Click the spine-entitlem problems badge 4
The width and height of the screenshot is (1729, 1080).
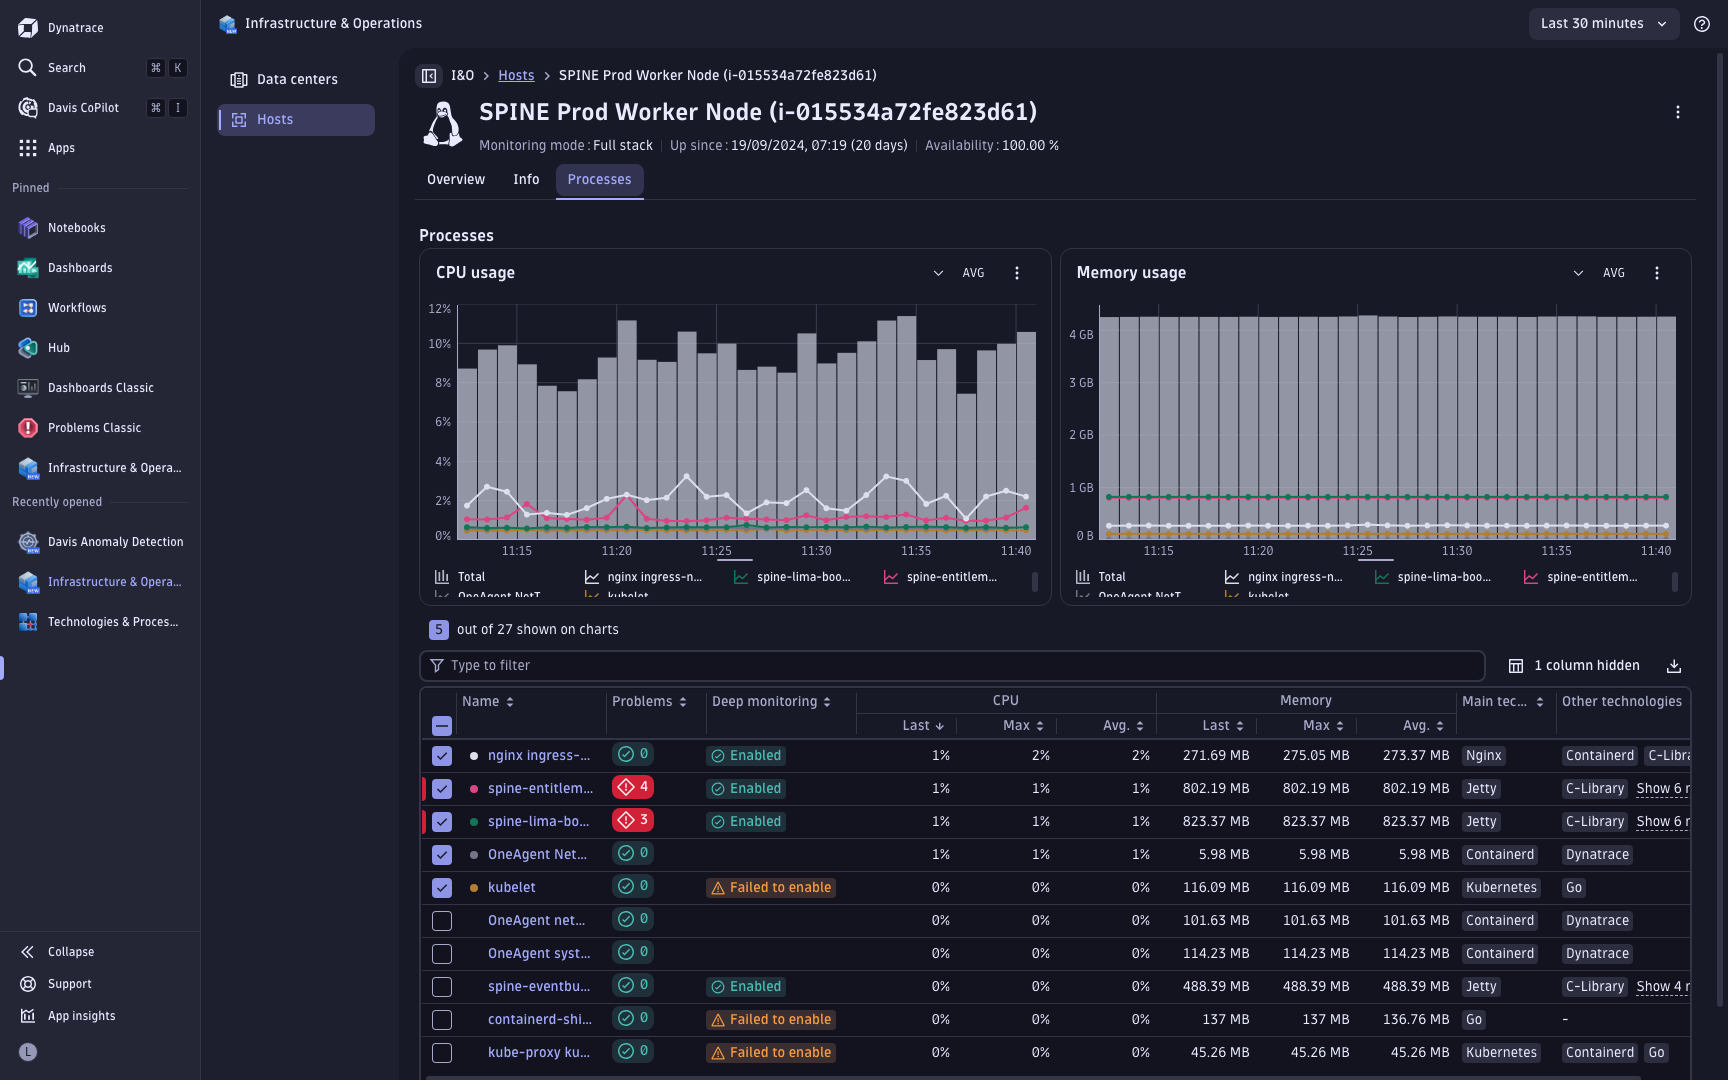(x=633, y=788)
